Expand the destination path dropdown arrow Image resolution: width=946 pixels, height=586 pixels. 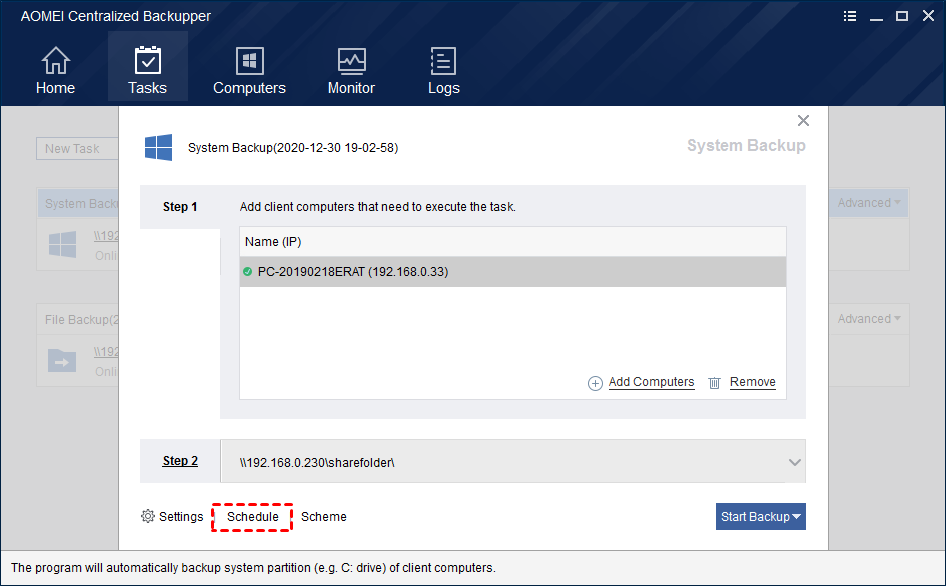795,462
